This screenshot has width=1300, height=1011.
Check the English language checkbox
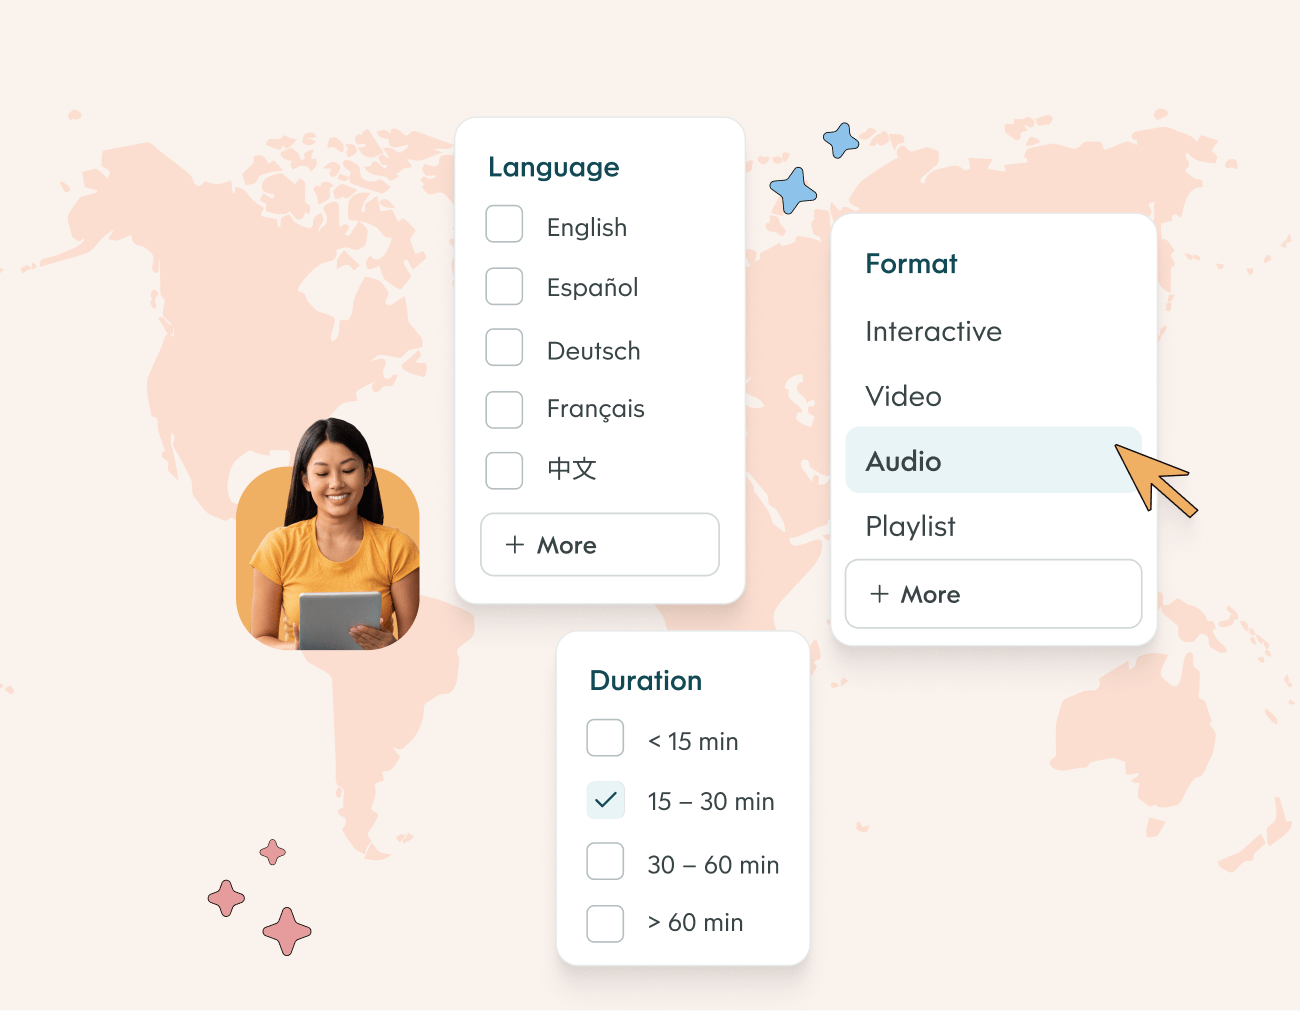pos(504,225)
